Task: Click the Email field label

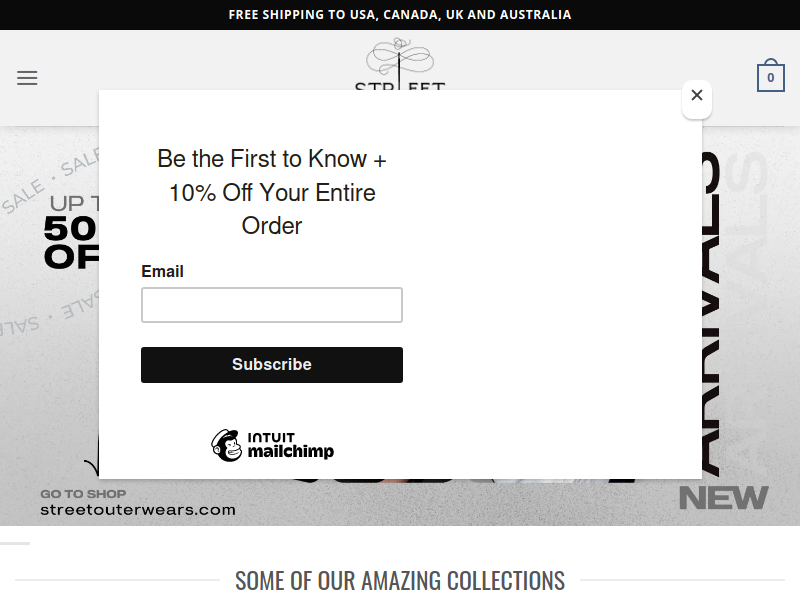Action: (x=162, y=271)
